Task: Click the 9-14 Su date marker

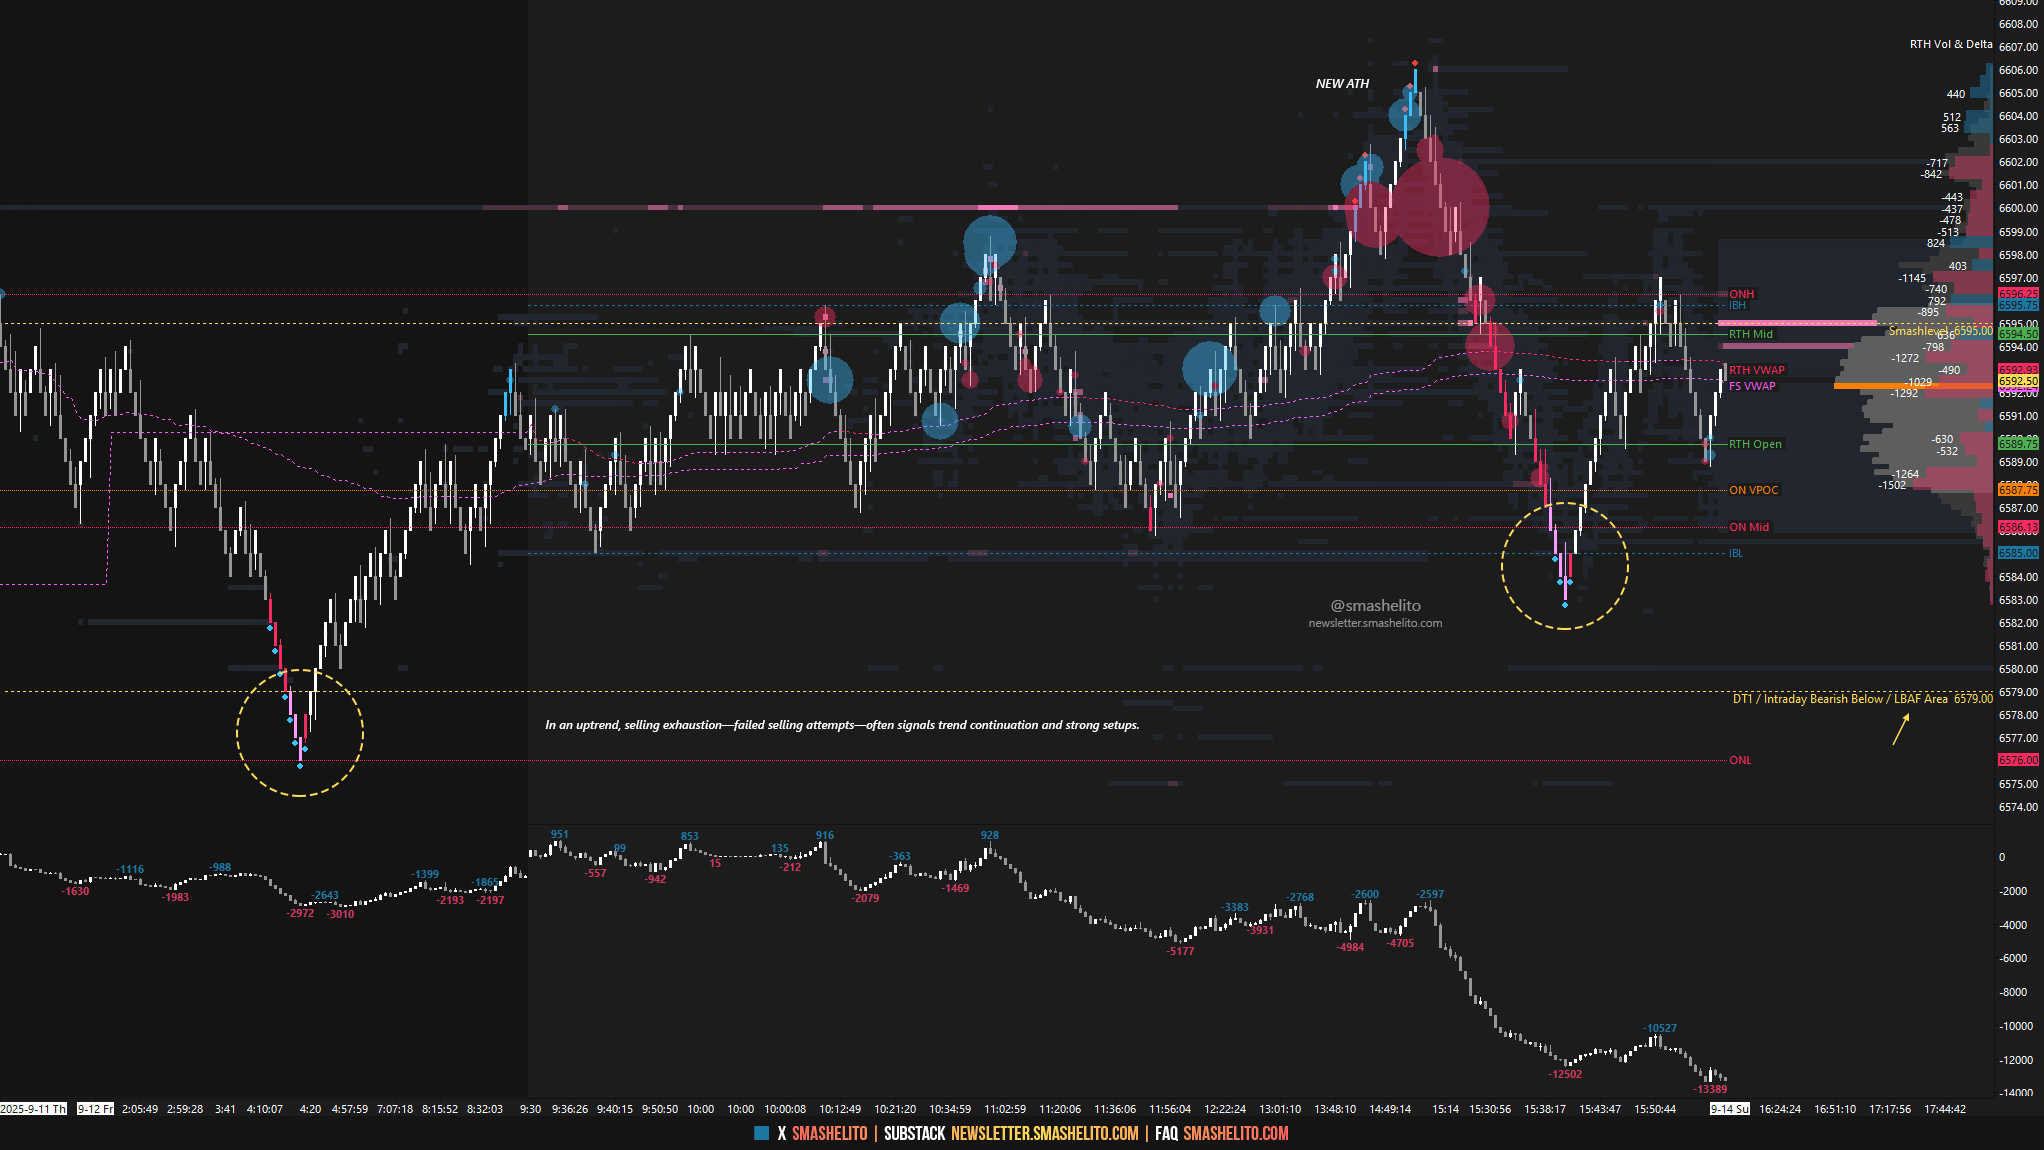Action: pos(1729,1109)
